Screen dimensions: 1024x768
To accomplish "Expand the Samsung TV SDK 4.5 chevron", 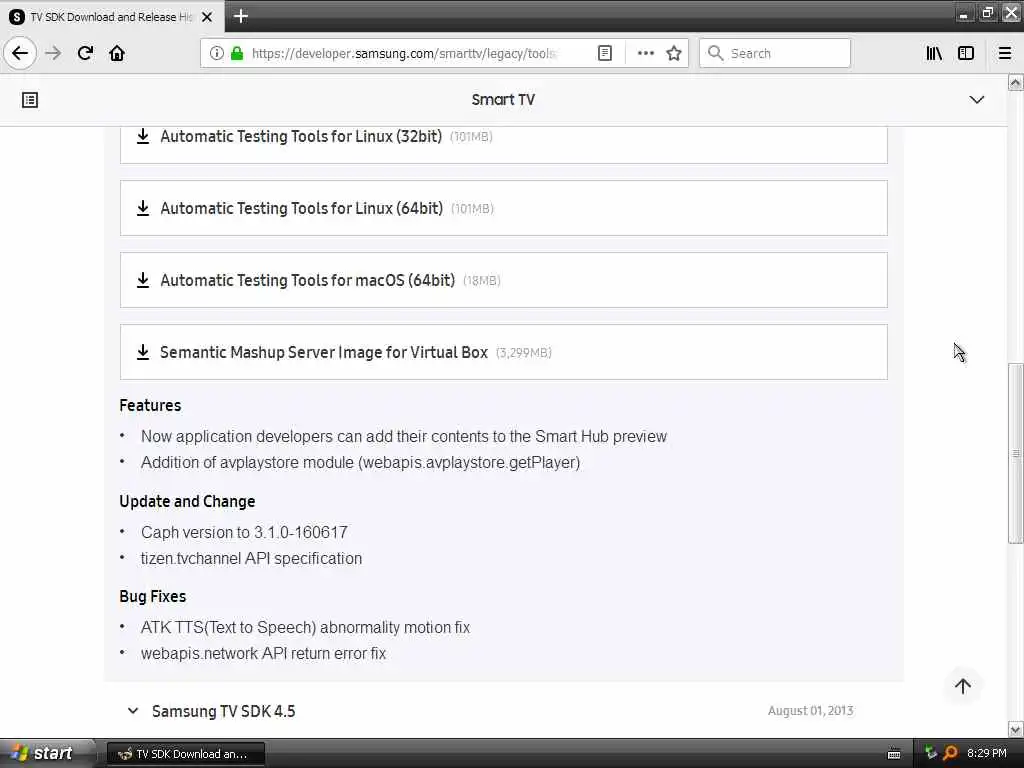I will (133, 711).
